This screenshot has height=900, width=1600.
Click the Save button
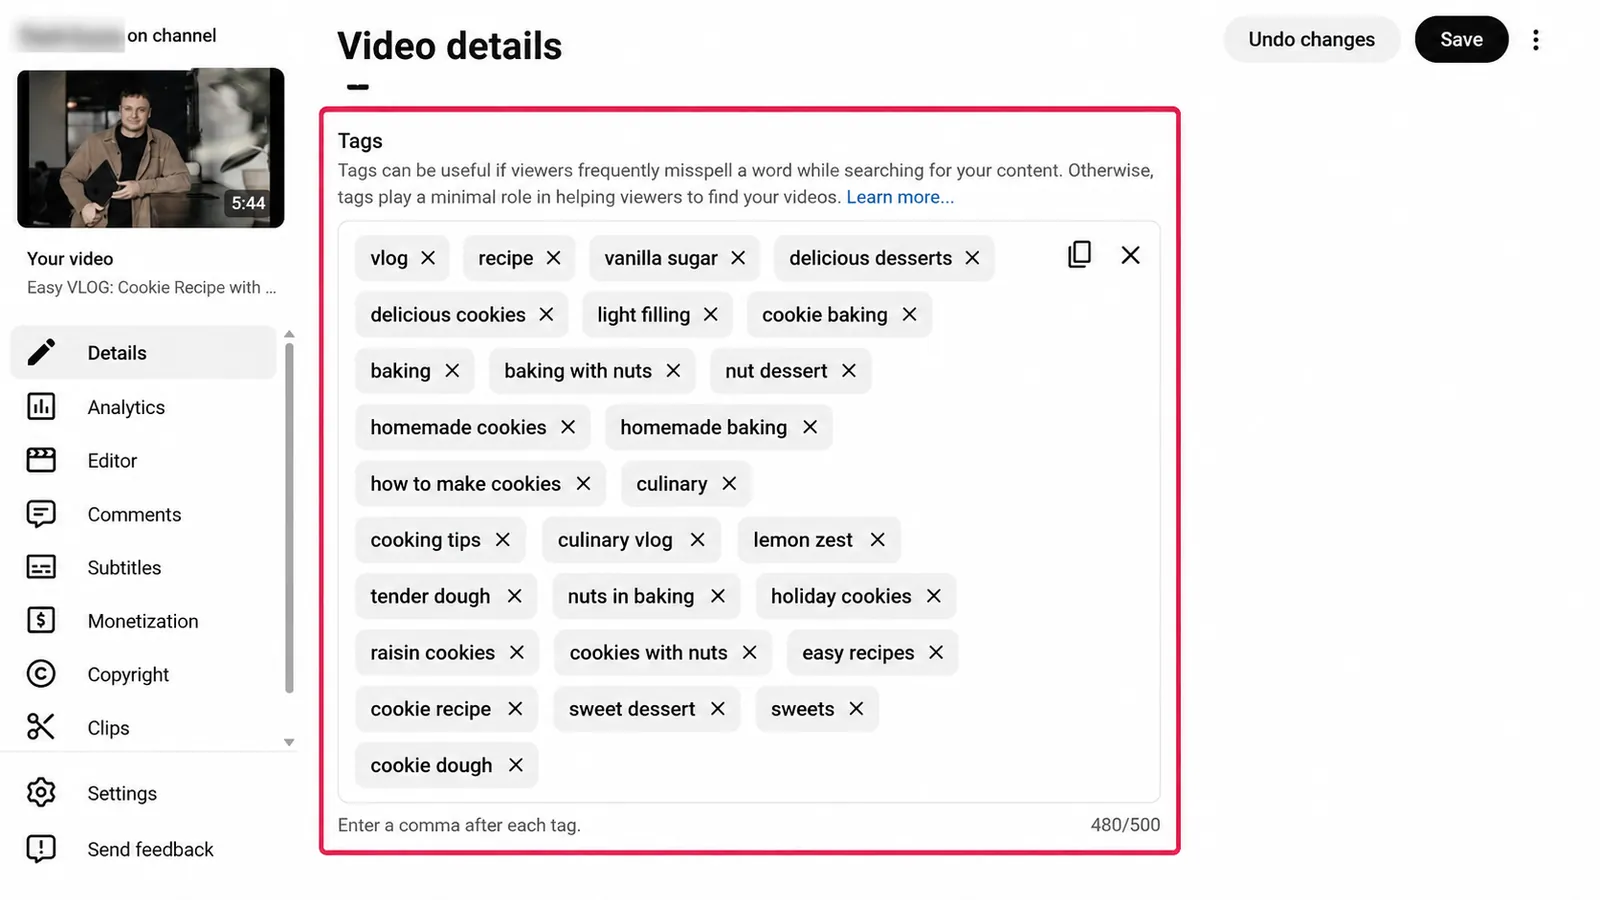click(1461, 39)
